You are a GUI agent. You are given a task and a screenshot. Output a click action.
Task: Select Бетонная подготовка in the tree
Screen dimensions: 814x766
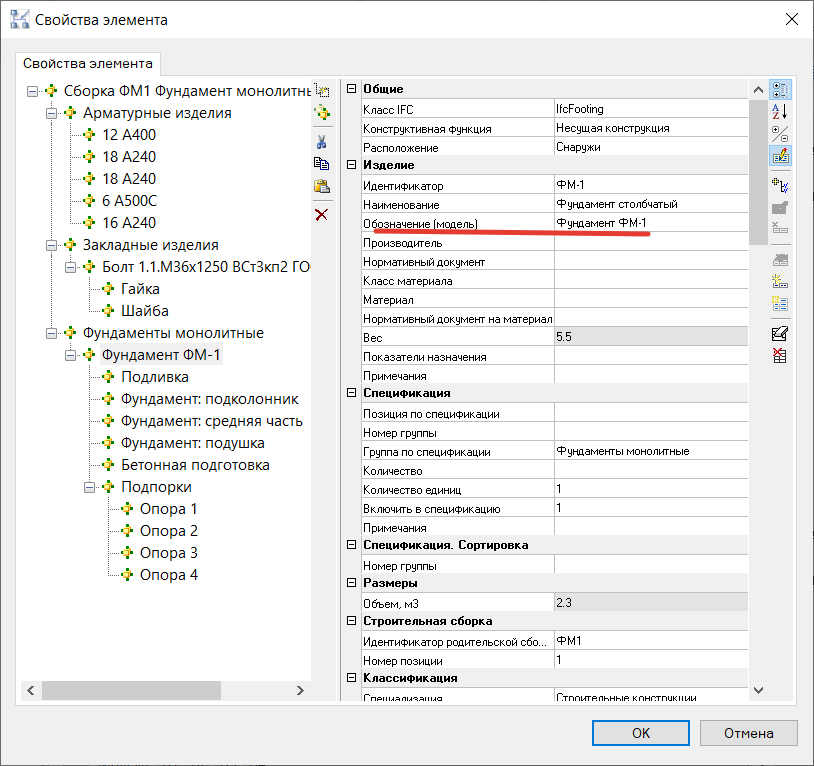coord(195,465)
